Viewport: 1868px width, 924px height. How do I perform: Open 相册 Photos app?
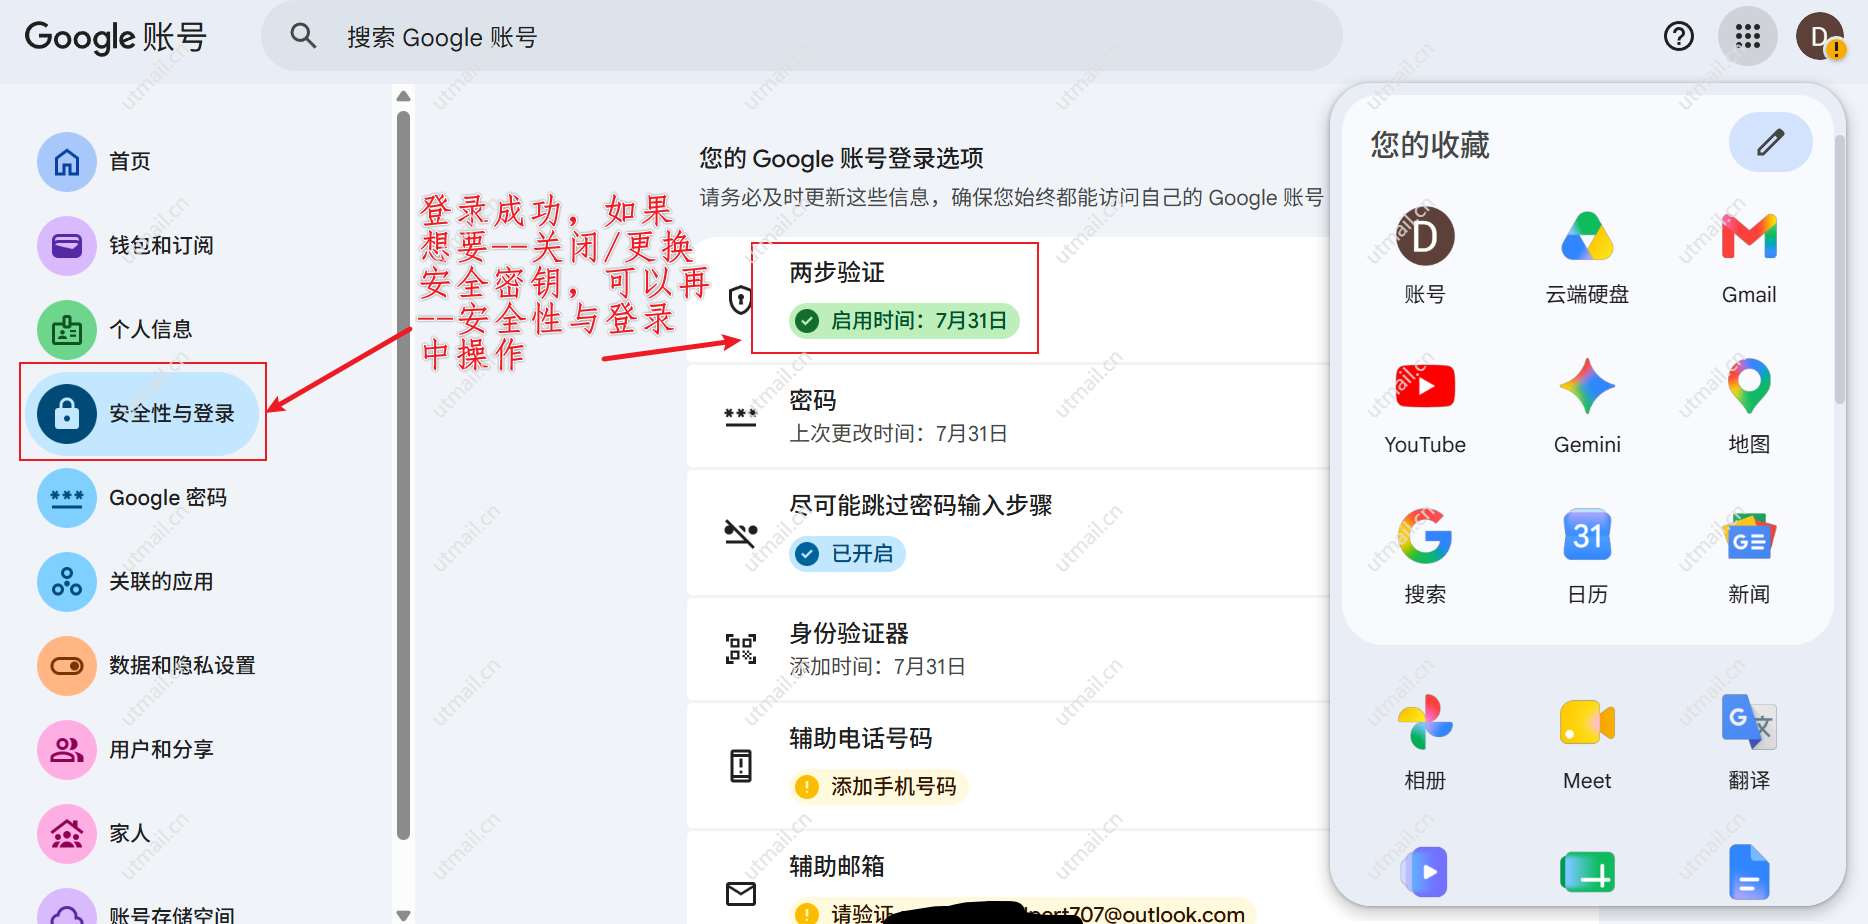[x=1425, y=741]
